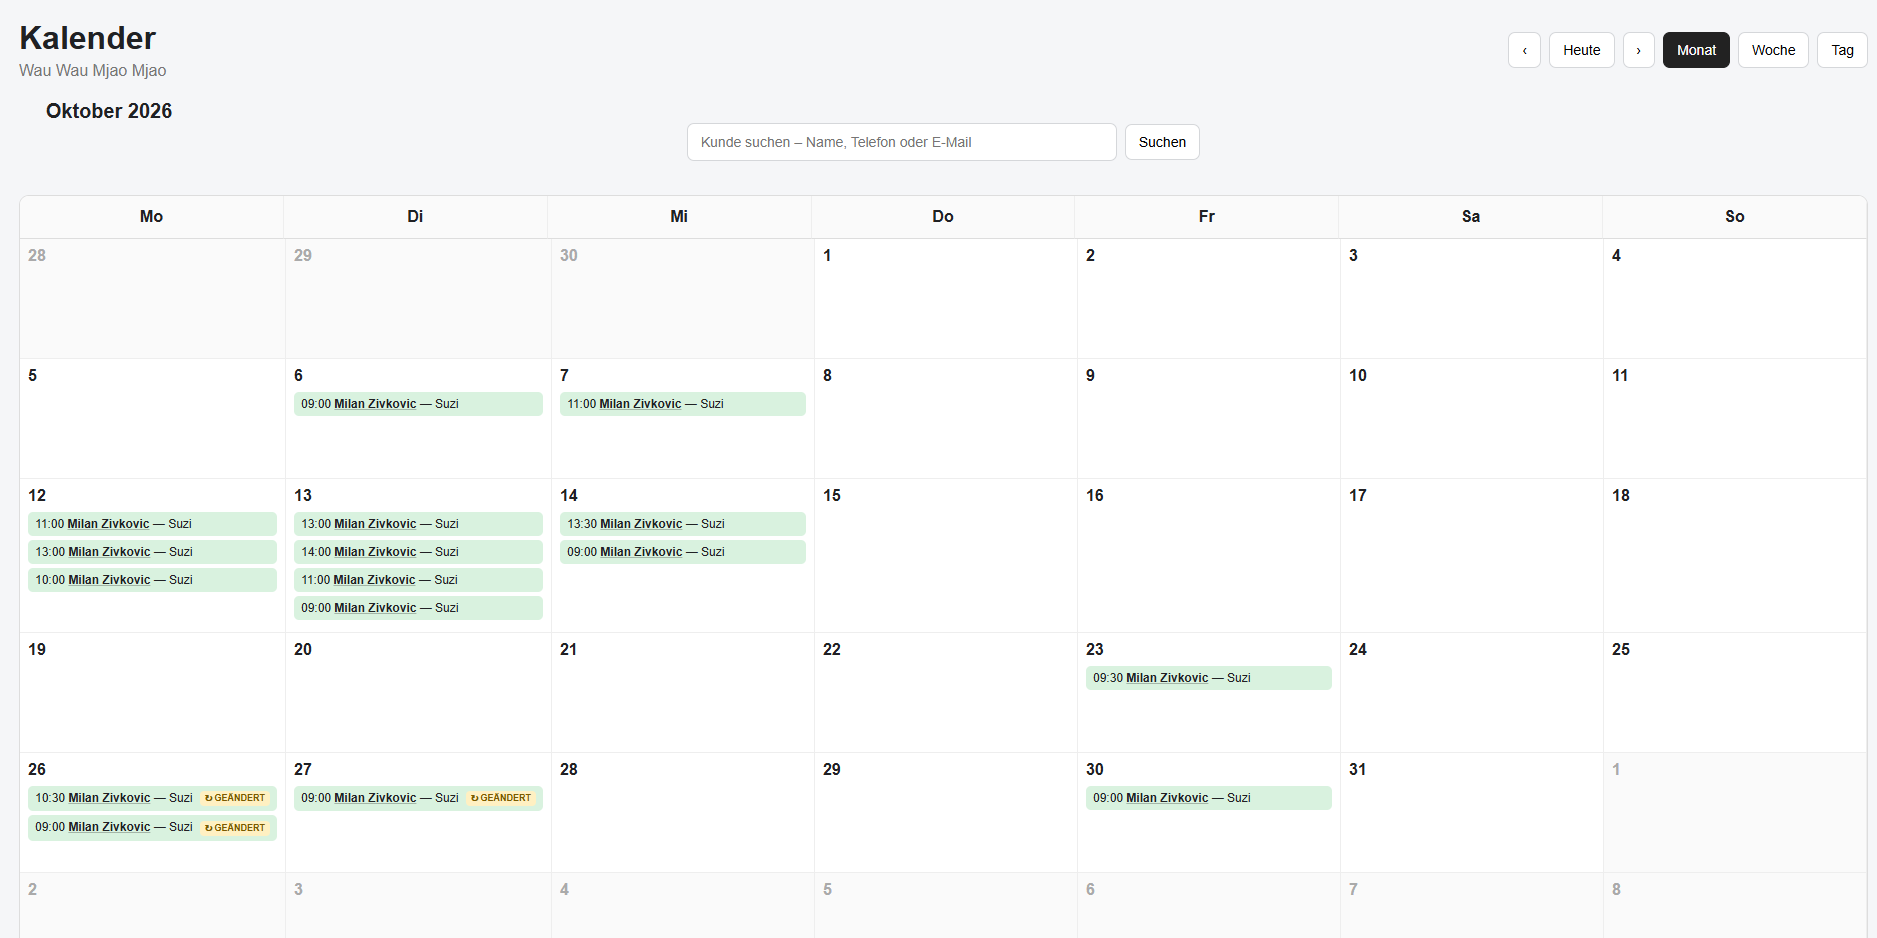
Task: Open 10:30 appointment on October 26
Action: (152, 798)
